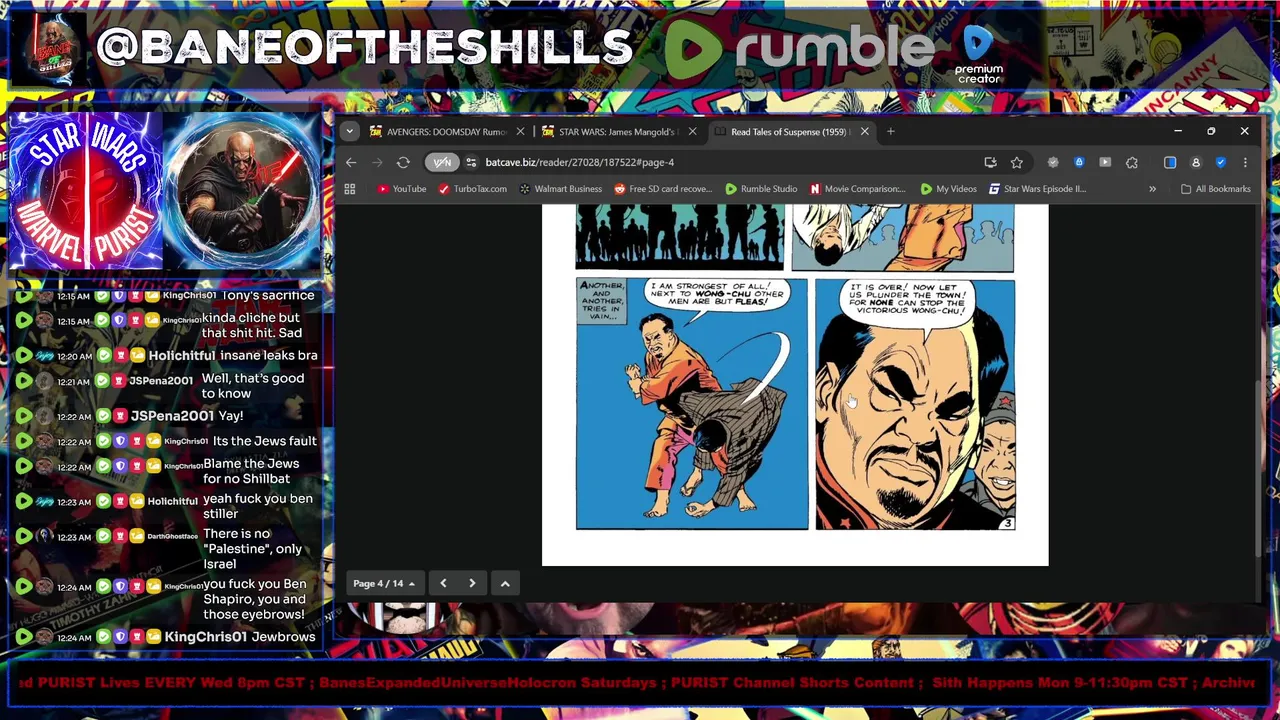Open the blue lock extension icon

click(1079, 162)
